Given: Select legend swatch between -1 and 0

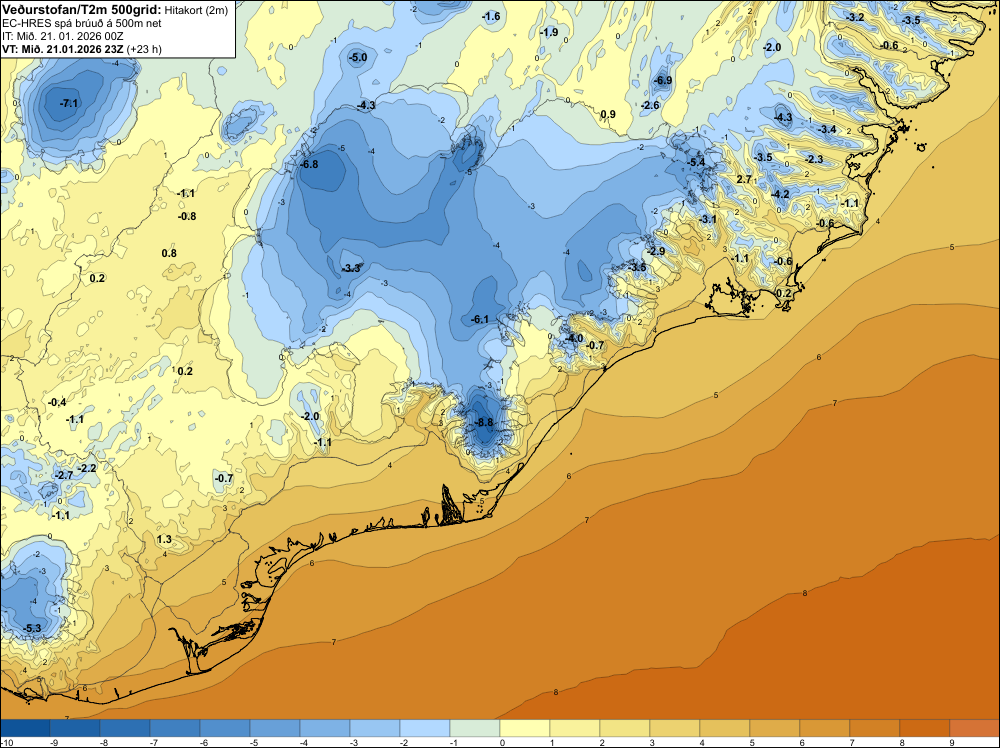Looking at the screenshot, I should coord(474,728).
